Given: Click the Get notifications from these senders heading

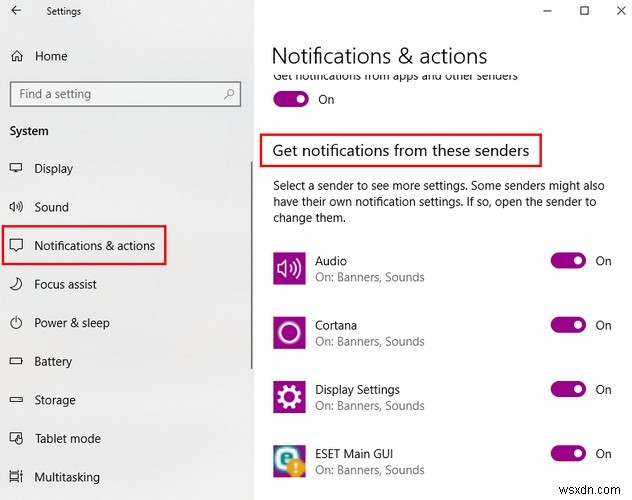Looking at the screenshot, I should (x=401, y=151).
